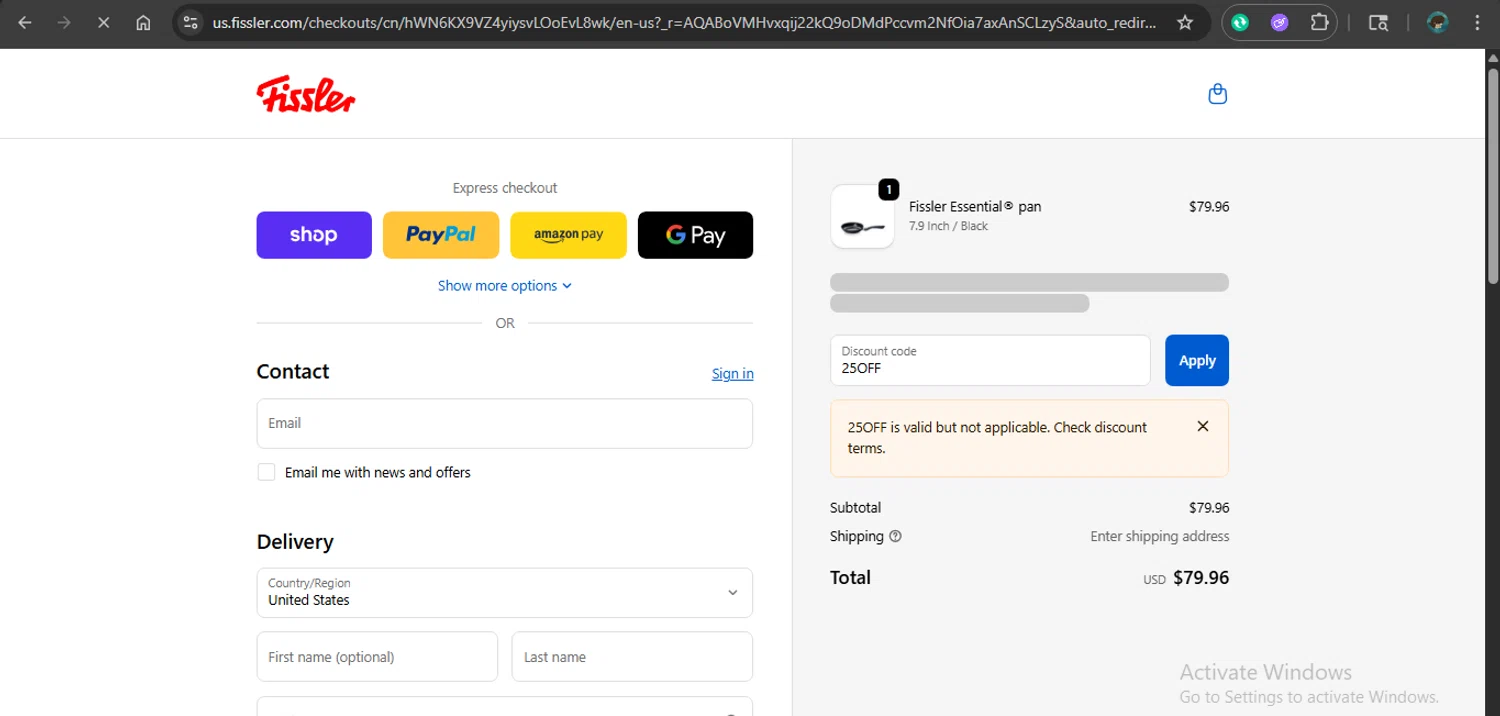Click the Fissler Essential® pan product name
Image resolution: width=1500 pixels, height=716 pixels.
(975, 206)
